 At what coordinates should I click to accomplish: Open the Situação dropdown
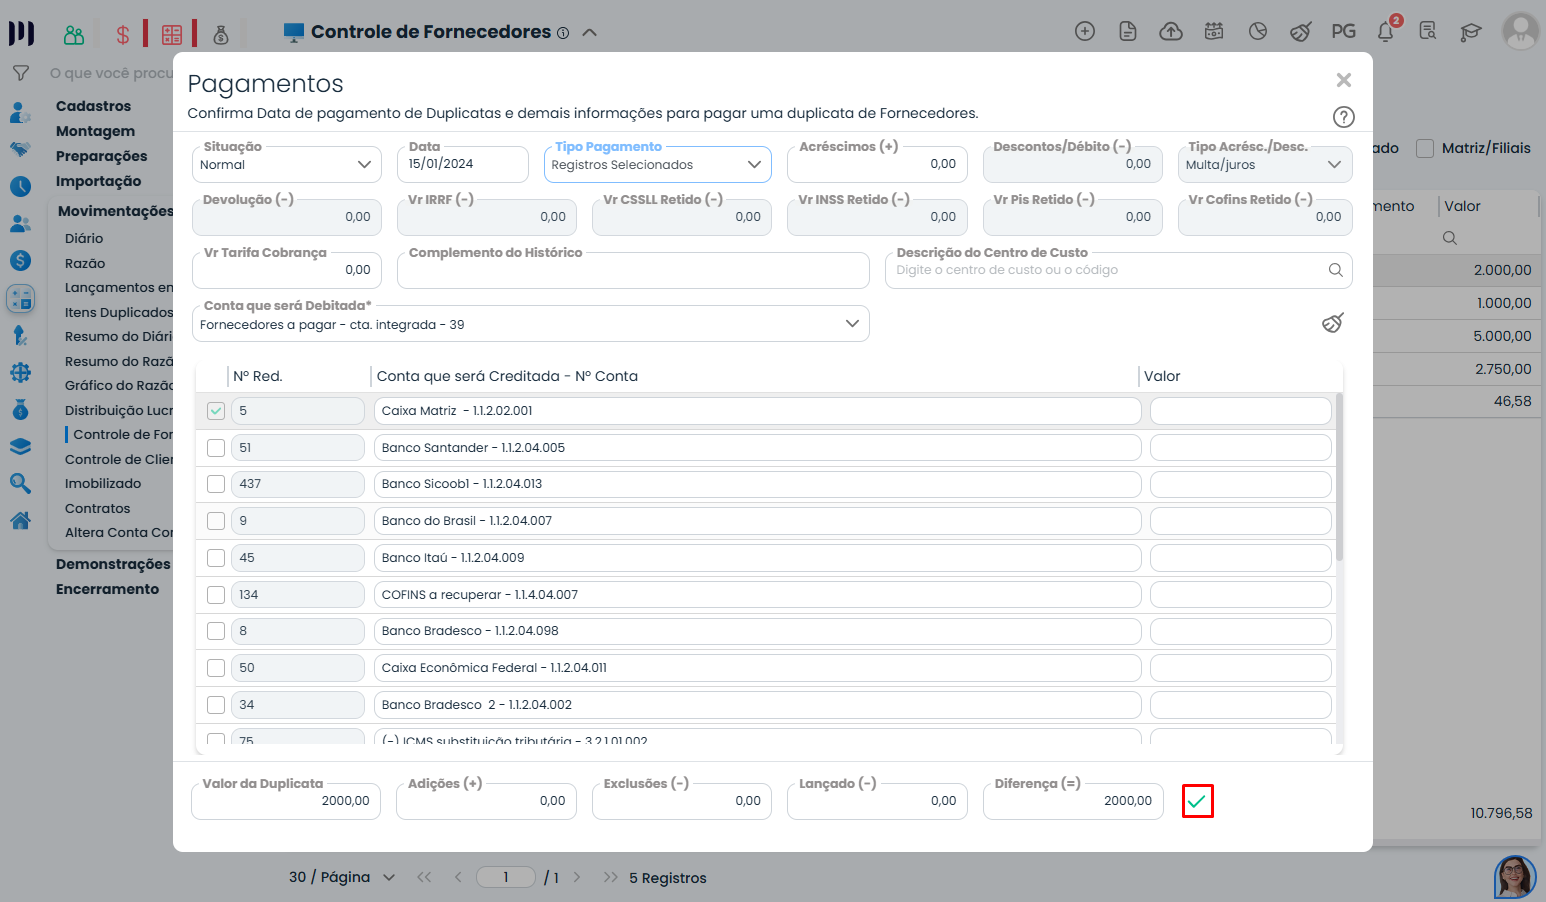pos(287,165)
